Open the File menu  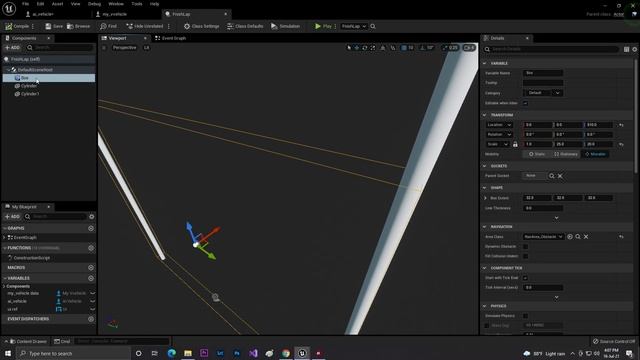(x=25, y=4)
